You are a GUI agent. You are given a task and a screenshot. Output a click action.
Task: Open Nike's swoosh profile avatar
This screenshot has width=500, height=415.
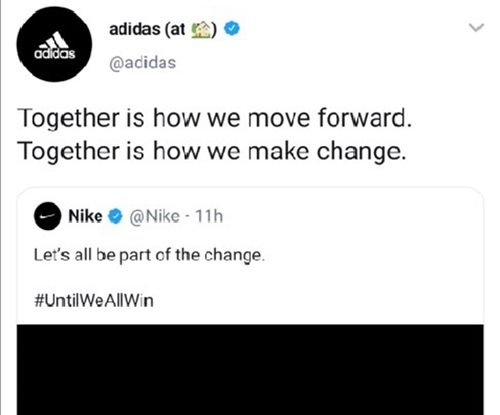coord(47,216)
